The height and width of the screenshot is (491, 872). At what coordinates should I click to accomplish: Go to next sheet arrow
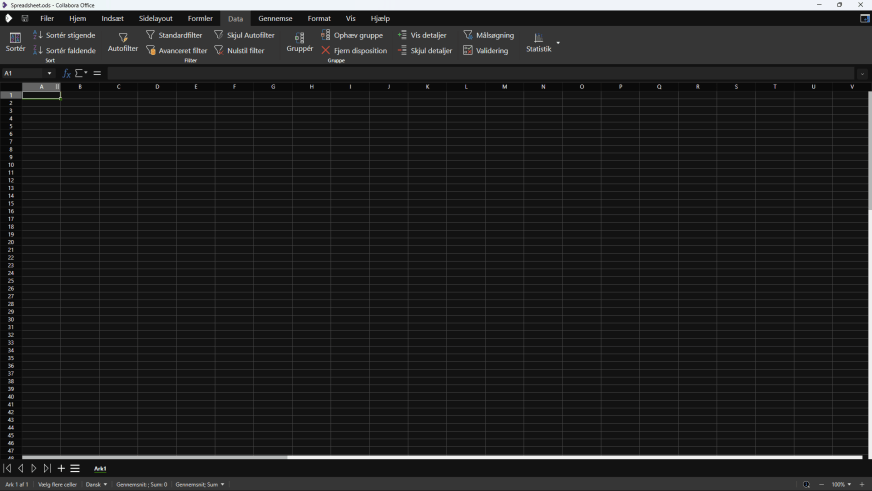click(x=34, y=468)
